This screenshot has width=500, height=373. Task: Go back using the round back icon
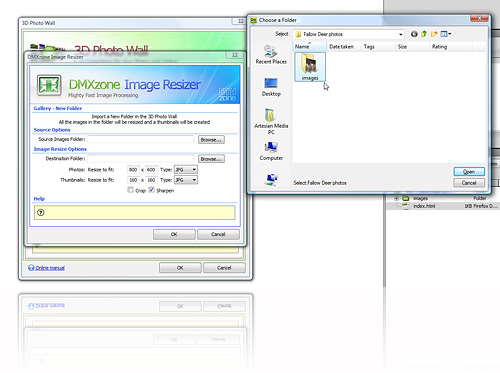(414, 34)
